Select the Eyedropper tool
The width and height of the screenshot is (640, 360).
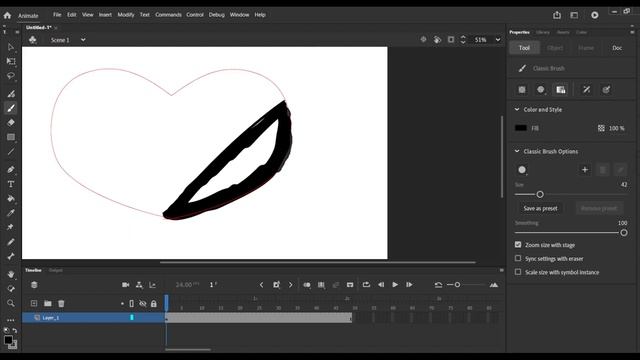(11, 213)
